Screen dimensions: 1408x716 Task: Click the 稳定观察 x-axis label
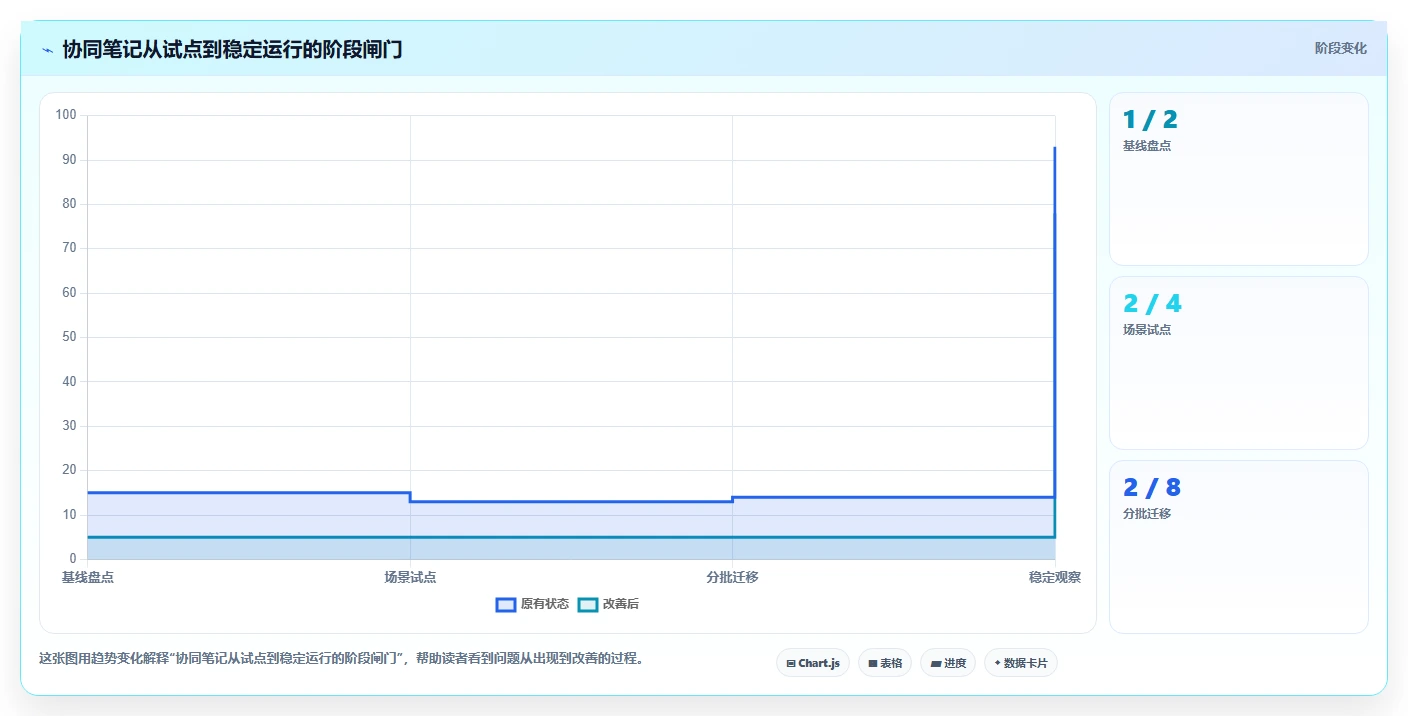1055,577
